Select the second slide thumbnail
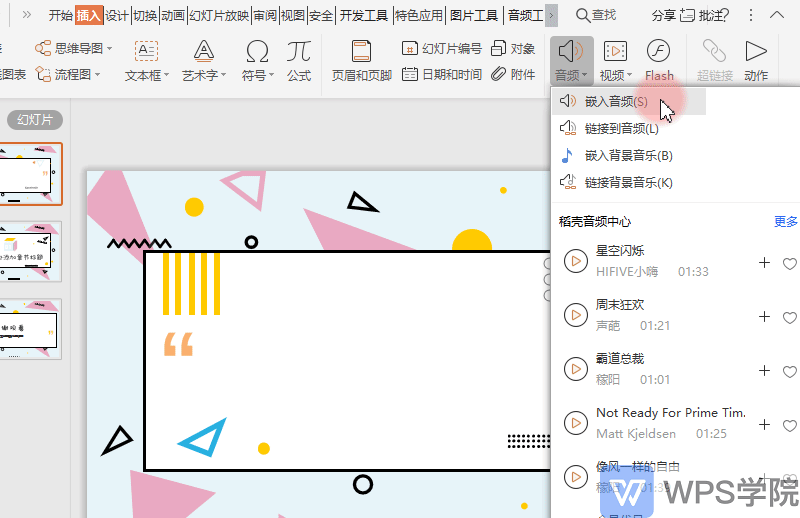The width and height of the screenshot is (800, 518). [x=31, y=251]
